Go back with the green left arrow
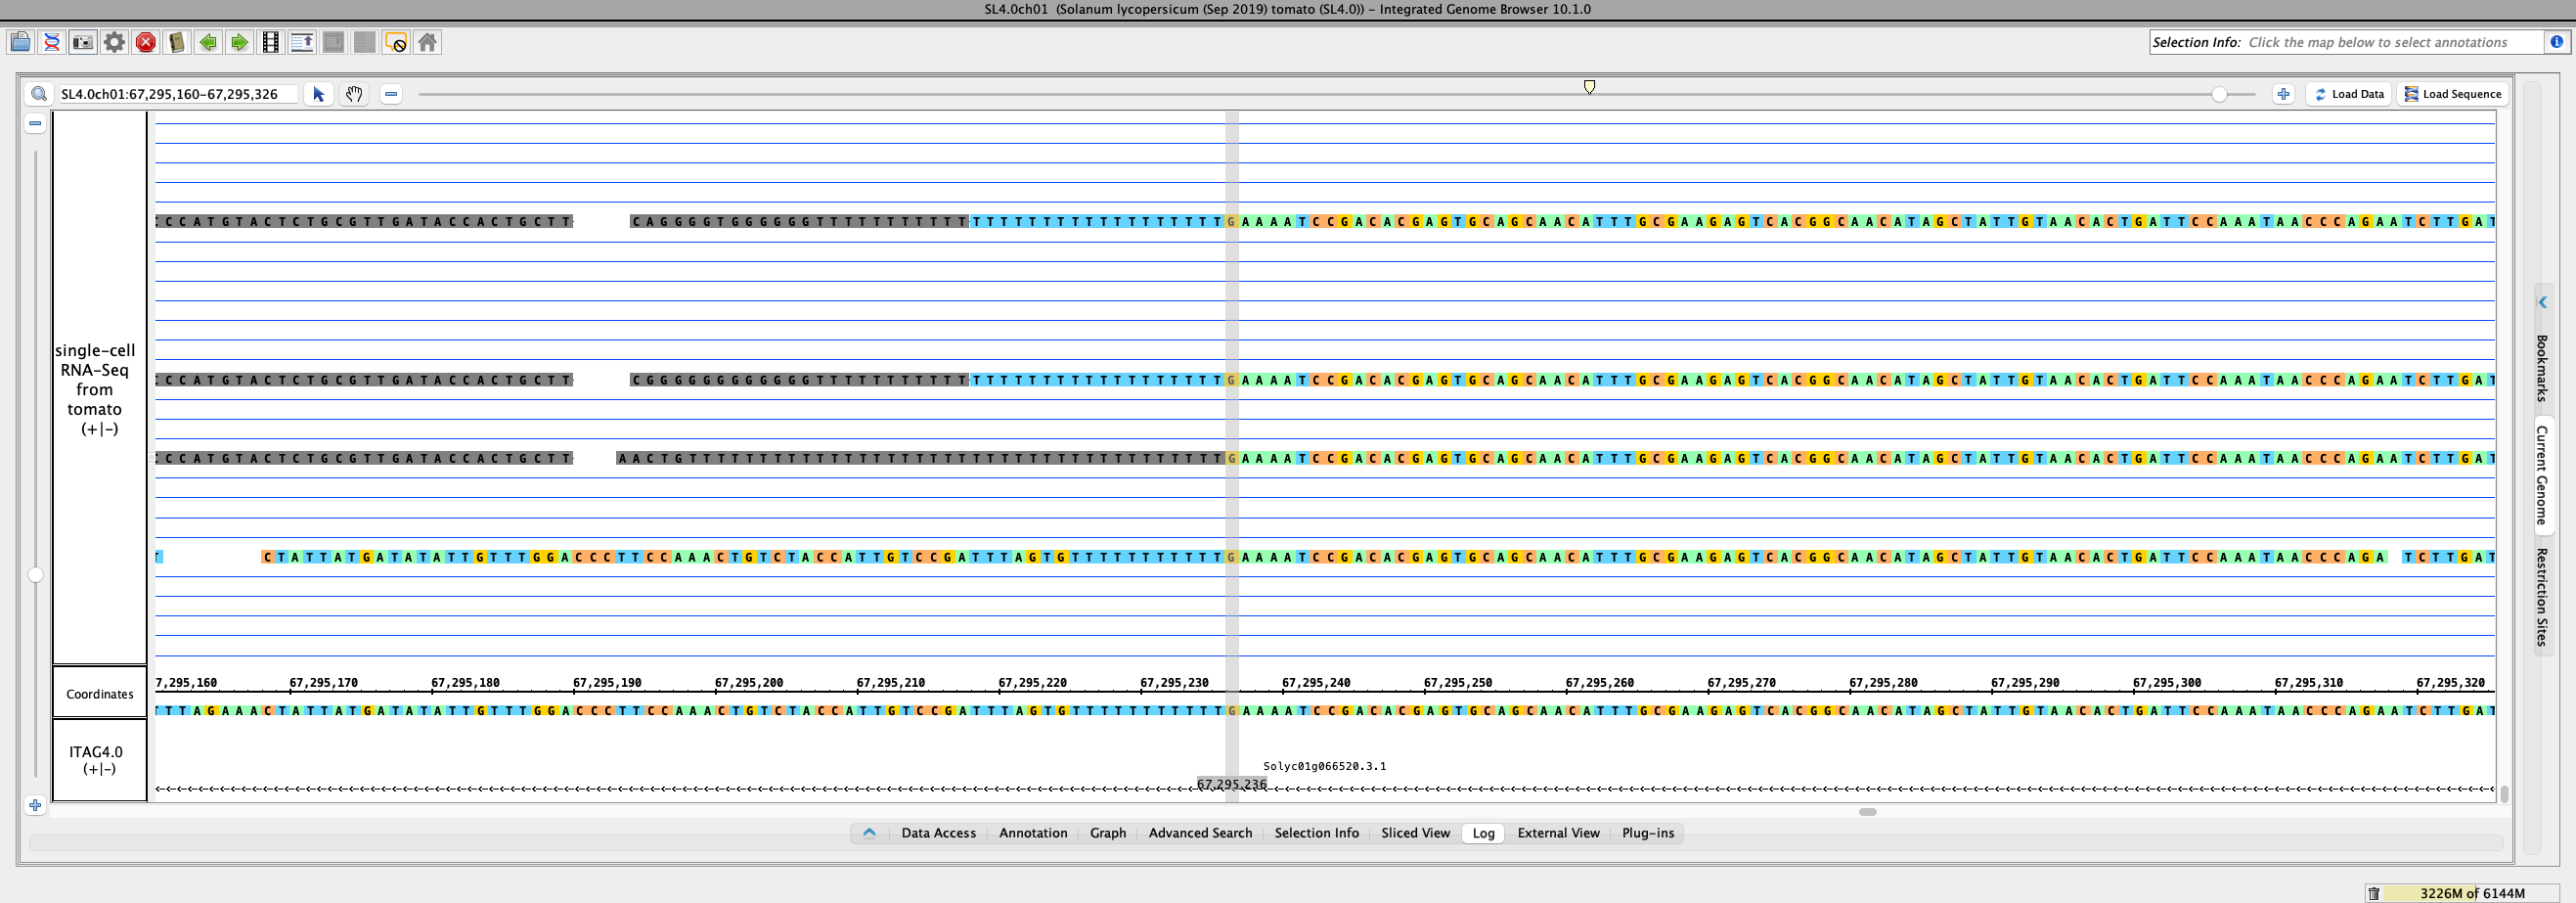The width and height of the screenshot is (2576, 903). point(208,42)
